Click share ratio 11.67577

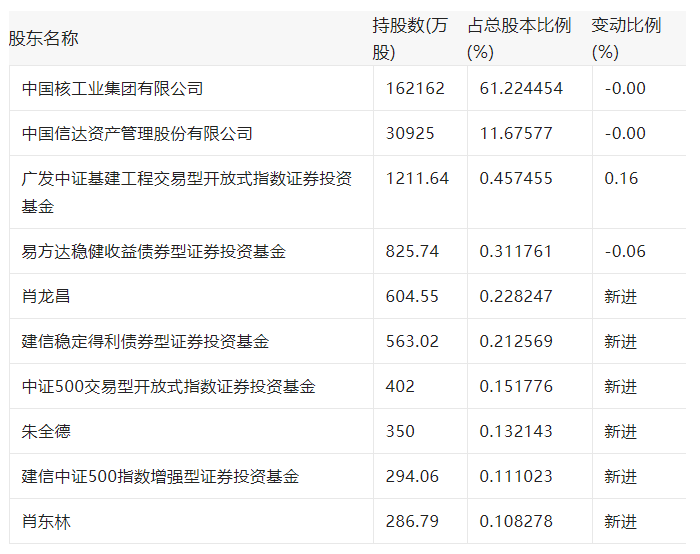[x=516, y=133]
